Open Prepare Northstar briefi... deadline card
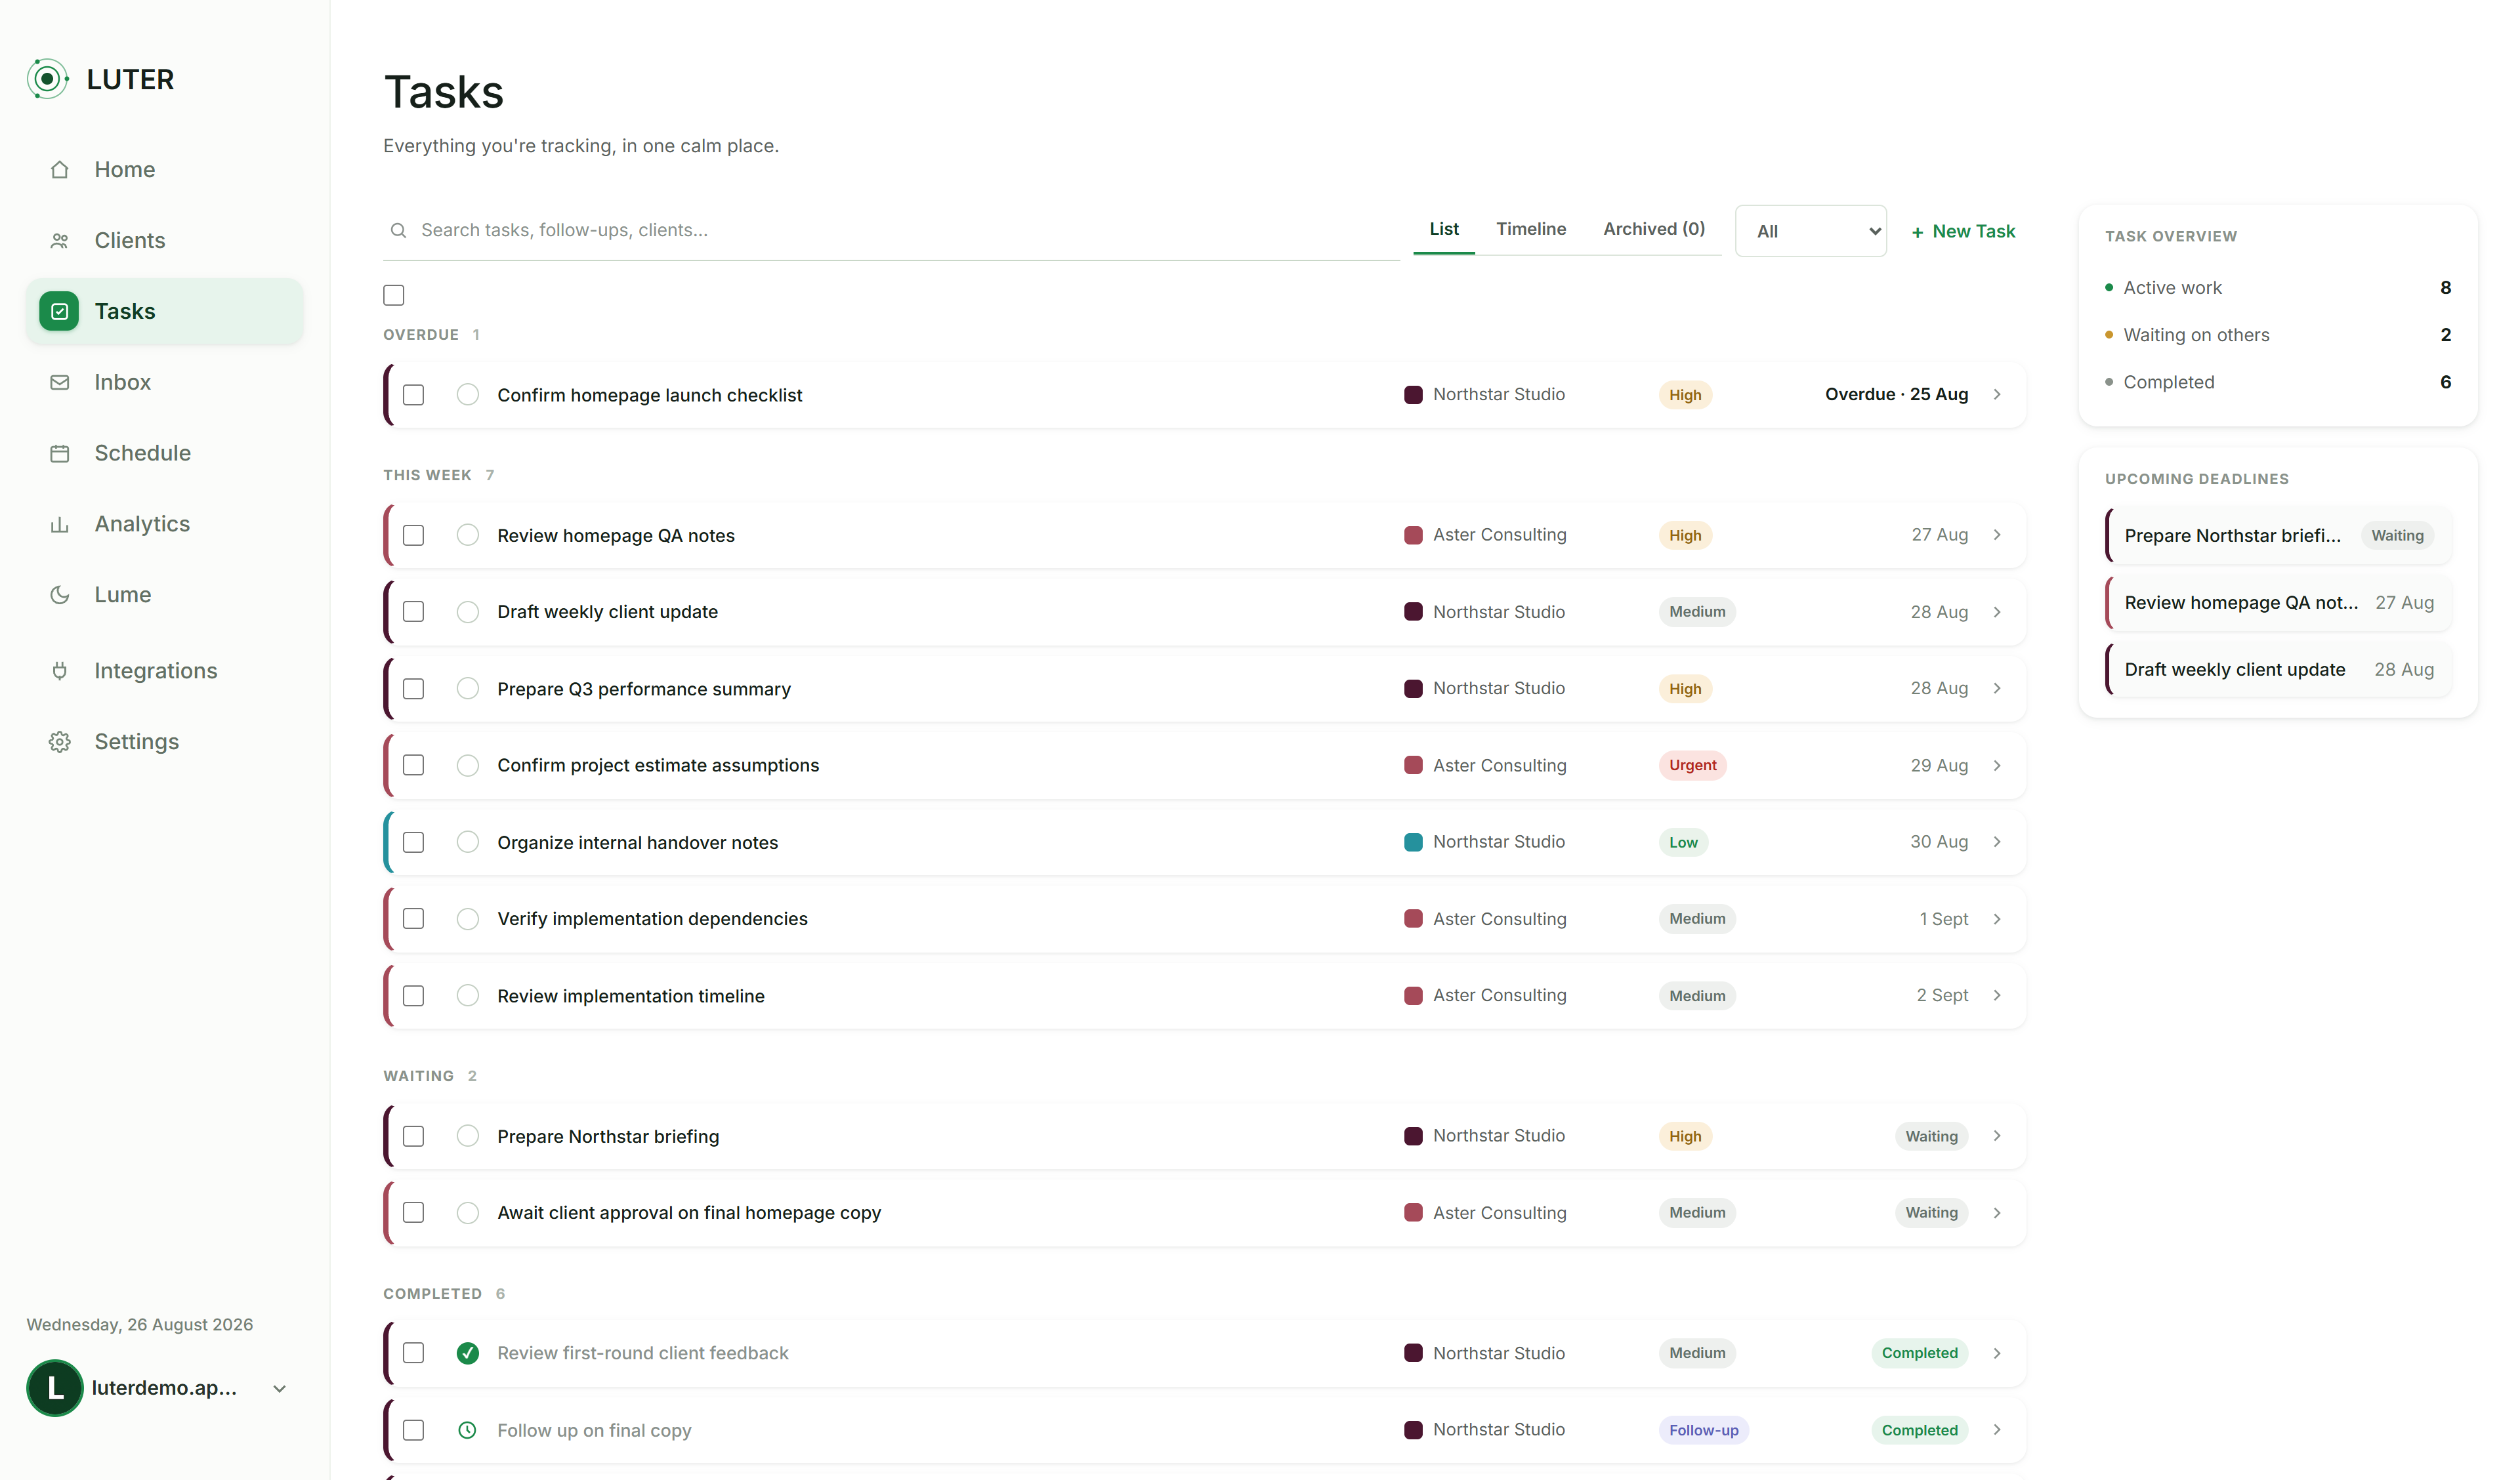2520x1480 pixels. (2277, 536)
